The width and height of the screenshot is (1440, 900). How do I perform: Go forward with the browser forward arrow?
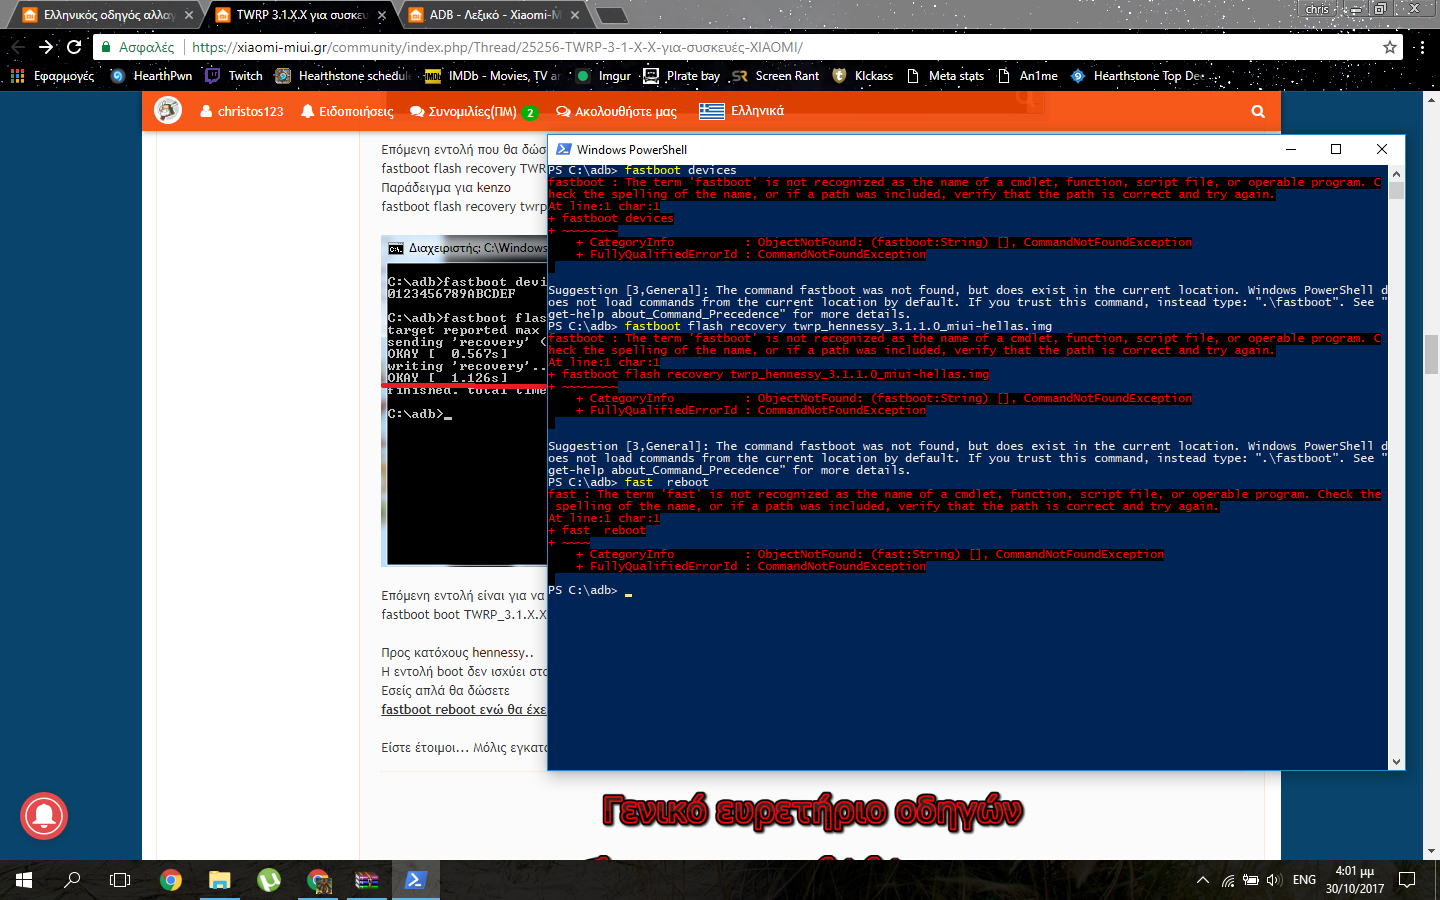click(x=46, y=47)
